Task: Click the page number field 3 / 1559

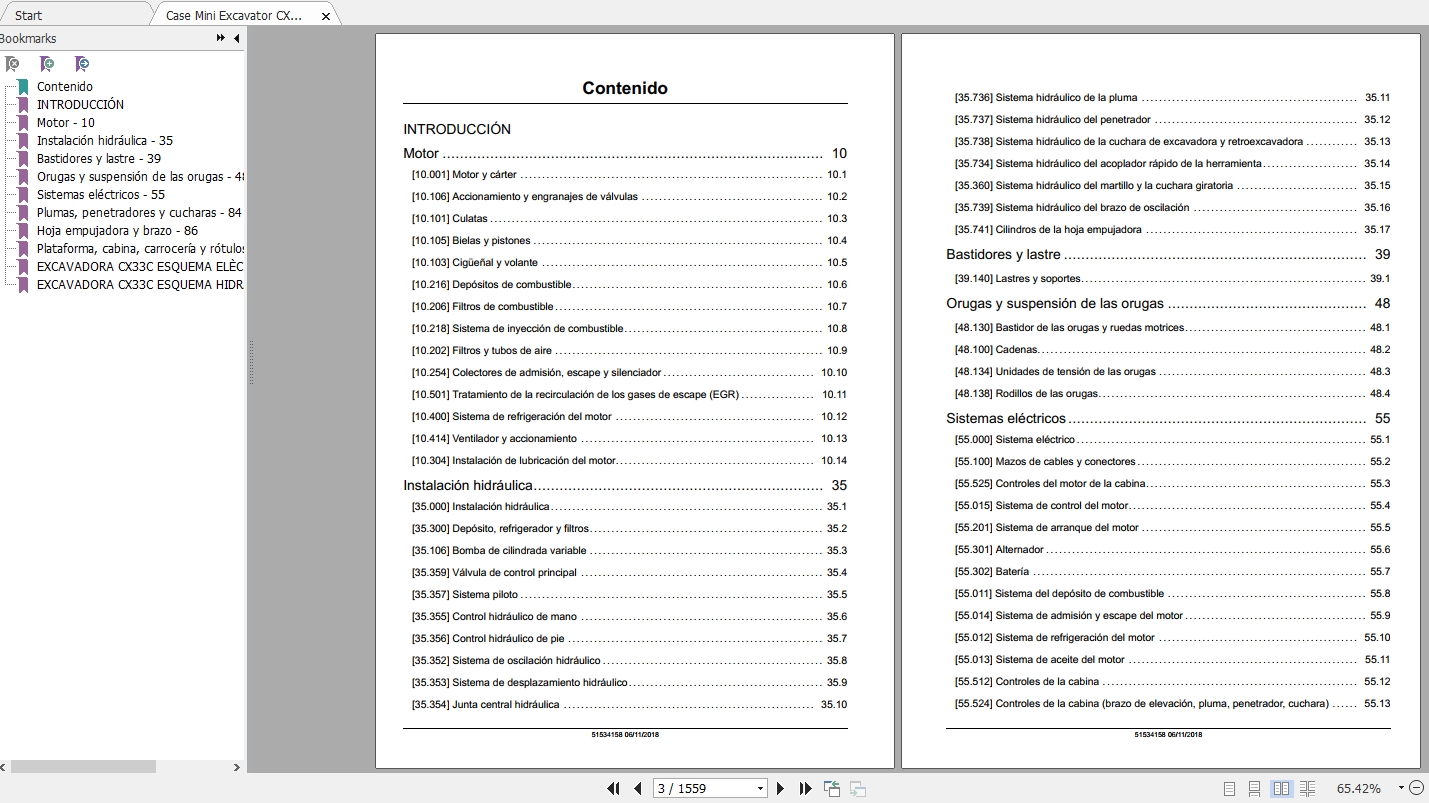Action: pyautogui.click(x=703, y=789)
